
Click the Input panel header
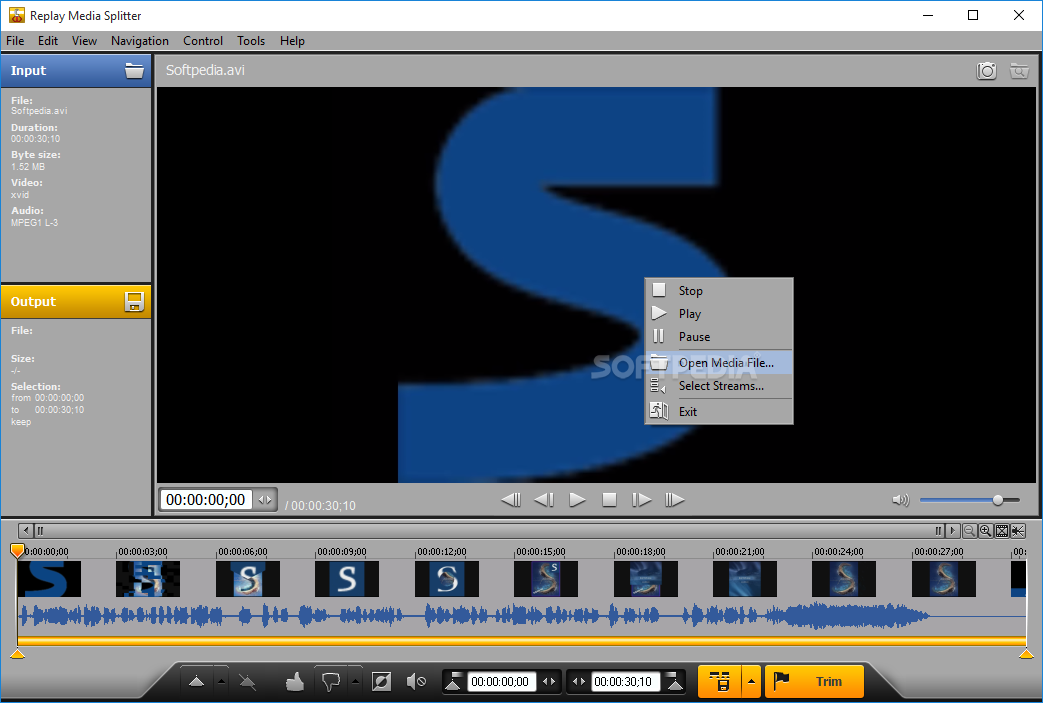tap(76, 70)
